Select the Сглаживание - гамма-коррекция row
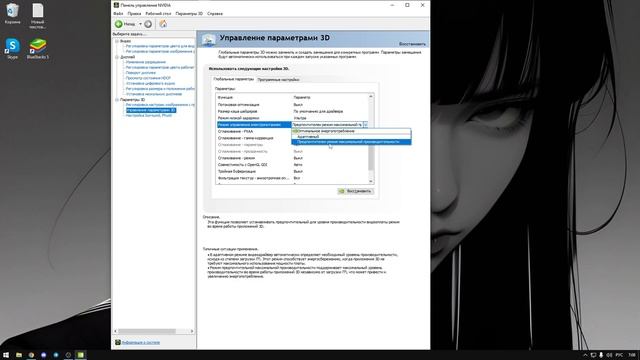Viewport: 640px width, 360px height. coord(254,138)
